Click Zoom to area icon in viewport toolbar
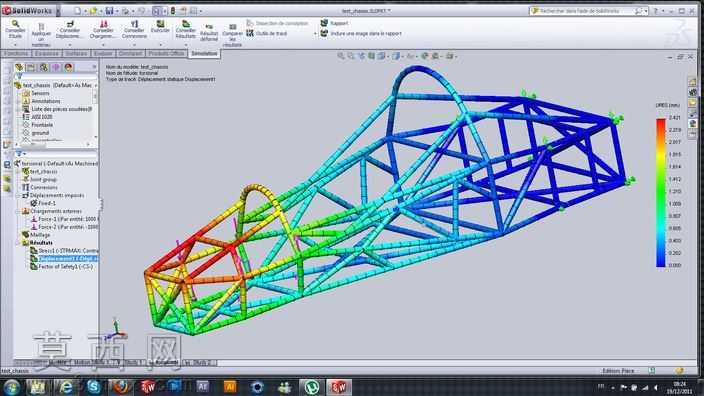704x396 pixels. tap(351, 56)
